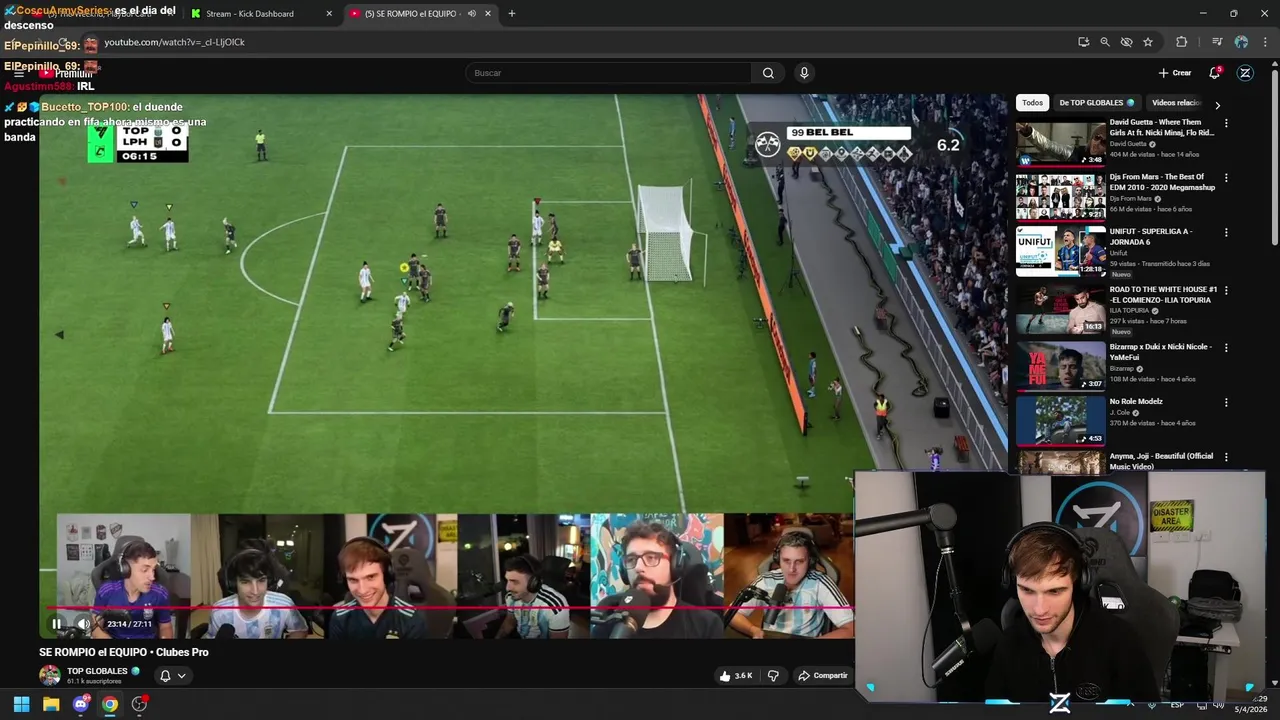
Task: Mute the video with the speaker icon
Action: [84, 624]
